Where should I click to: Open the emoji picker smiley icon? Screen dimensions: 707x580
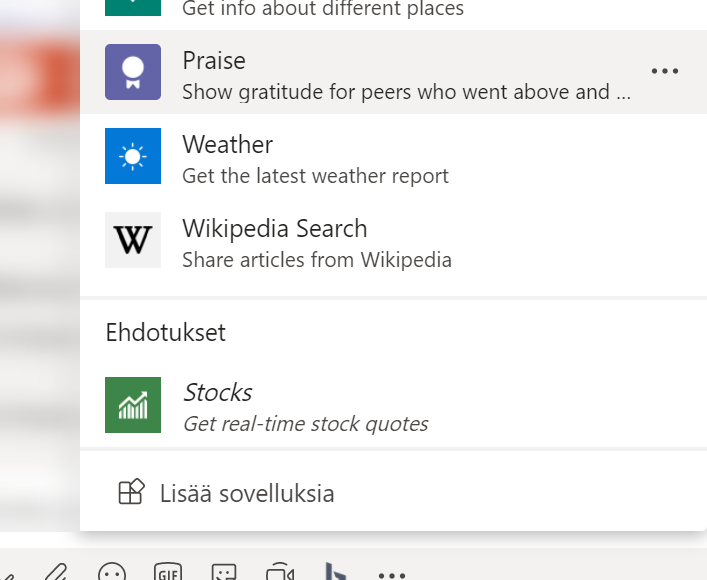pos(112,573)
